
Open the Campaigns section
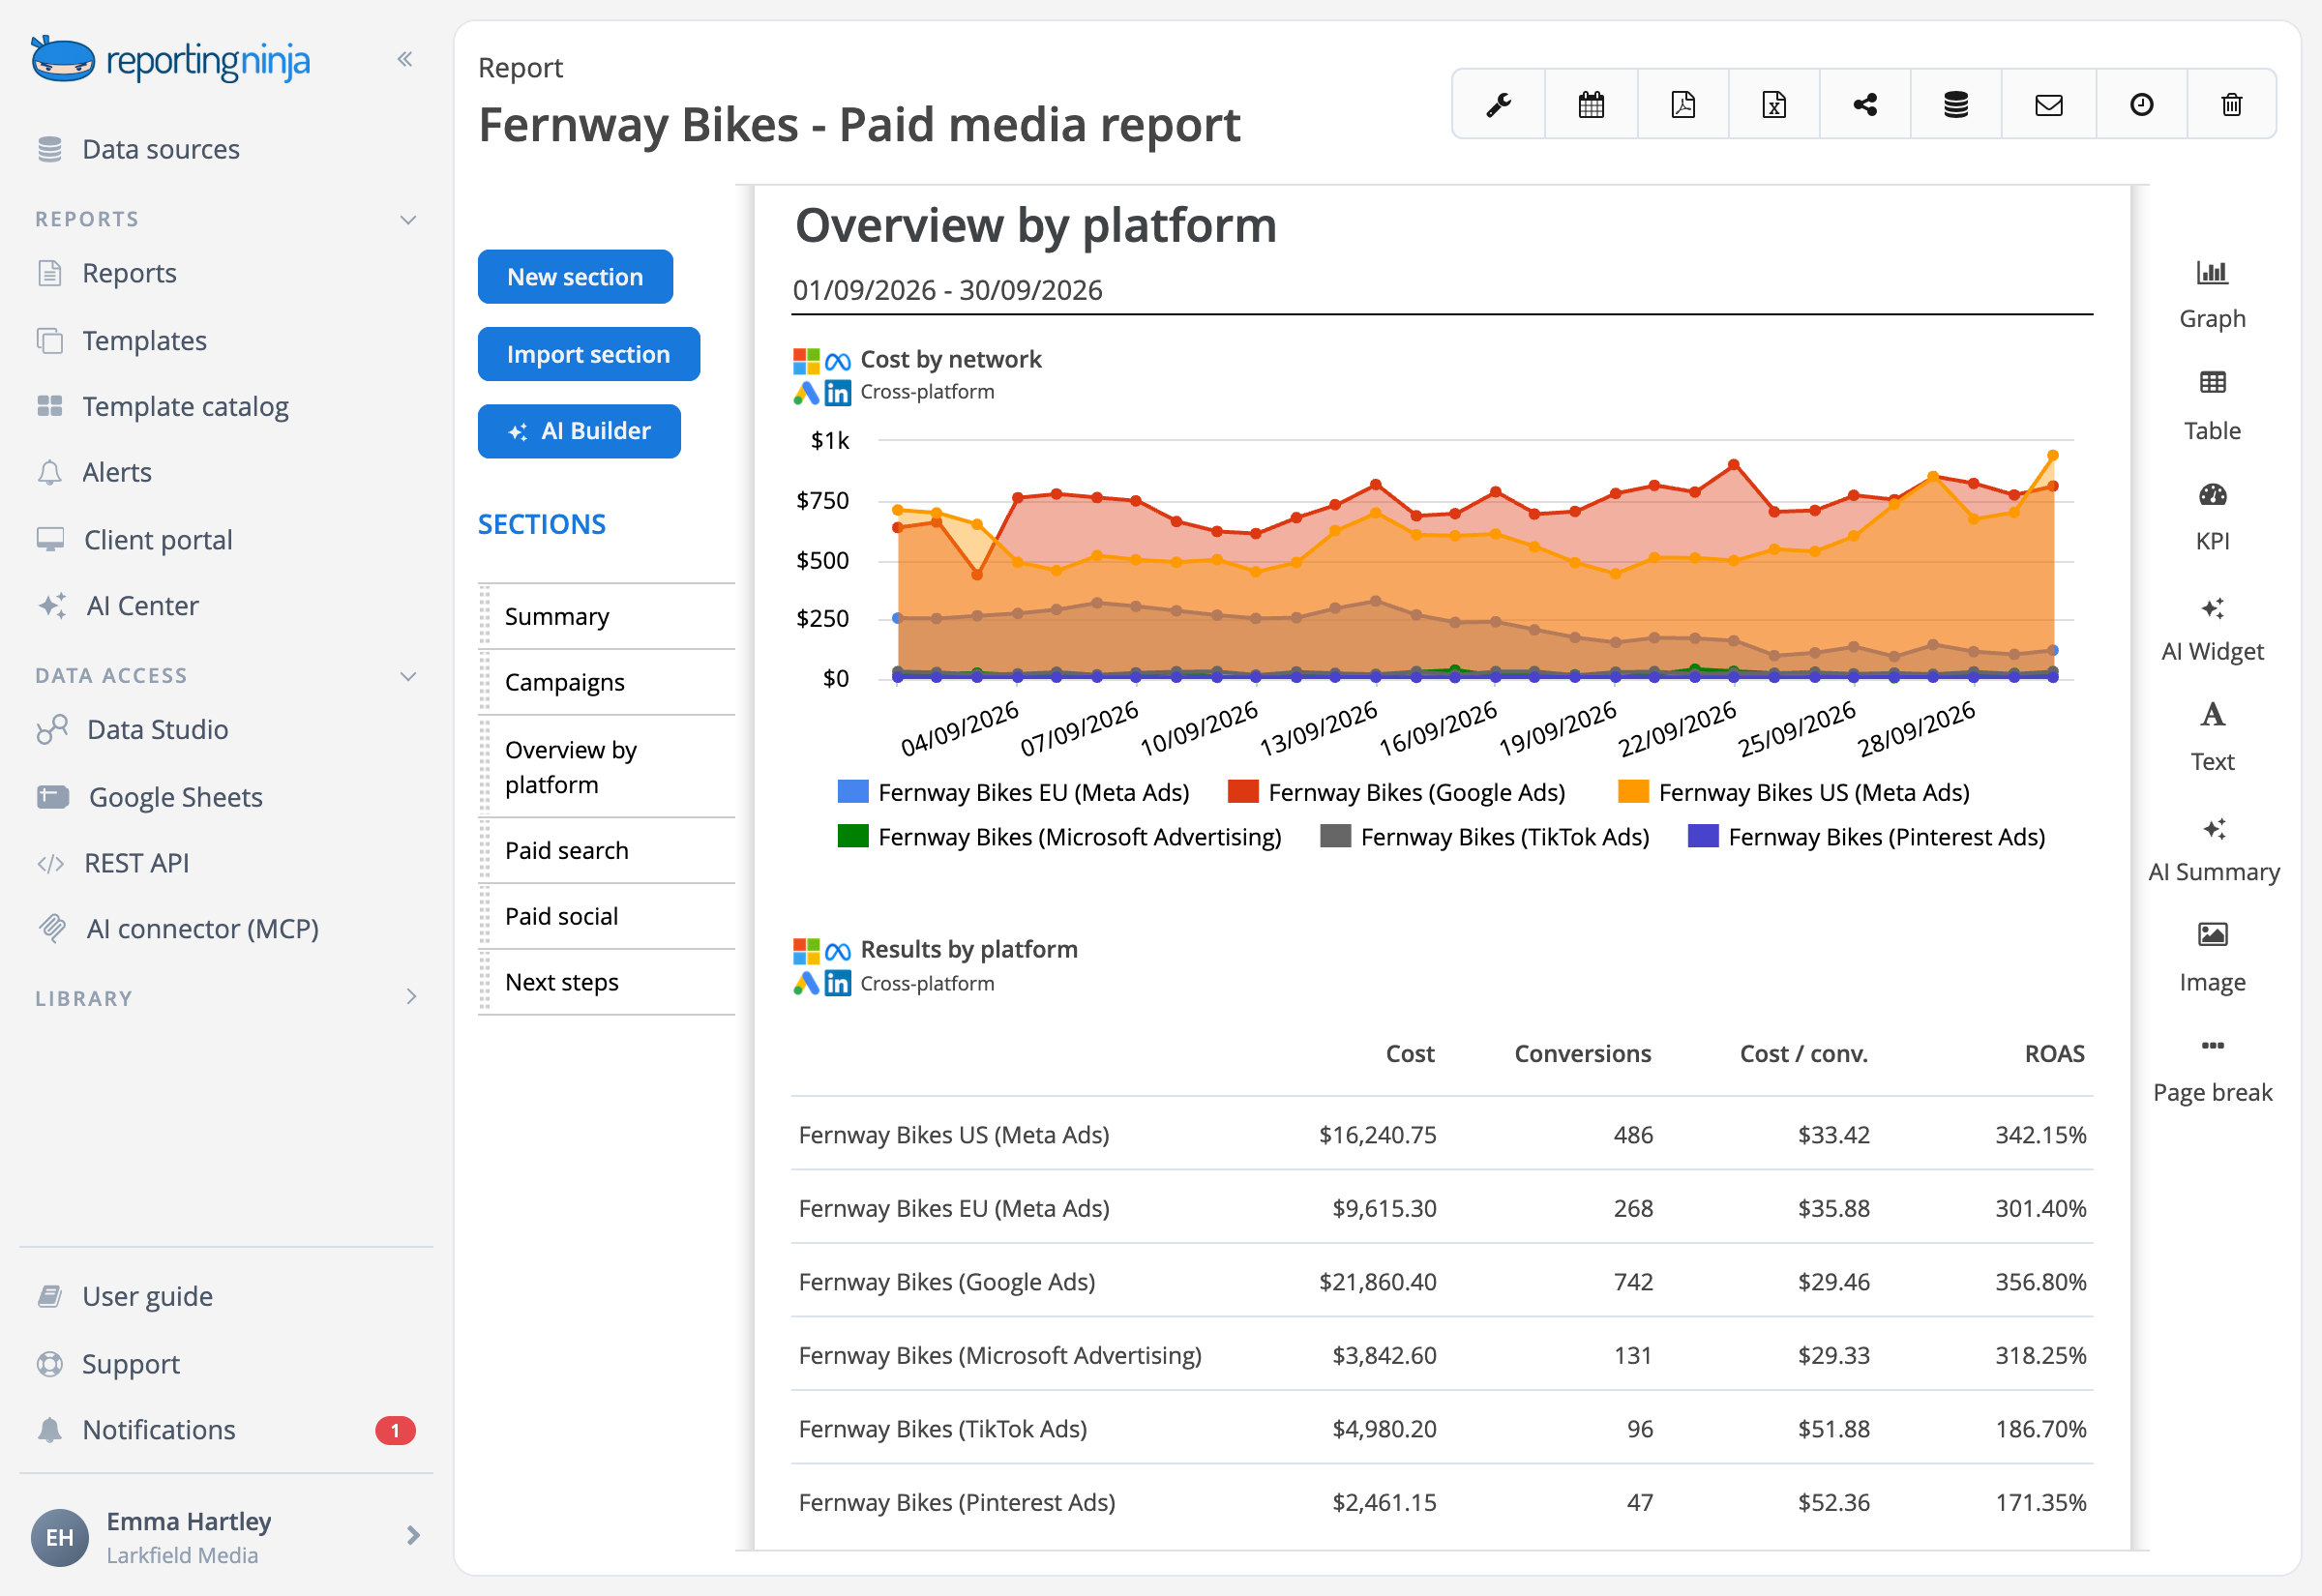coord(607,682)
